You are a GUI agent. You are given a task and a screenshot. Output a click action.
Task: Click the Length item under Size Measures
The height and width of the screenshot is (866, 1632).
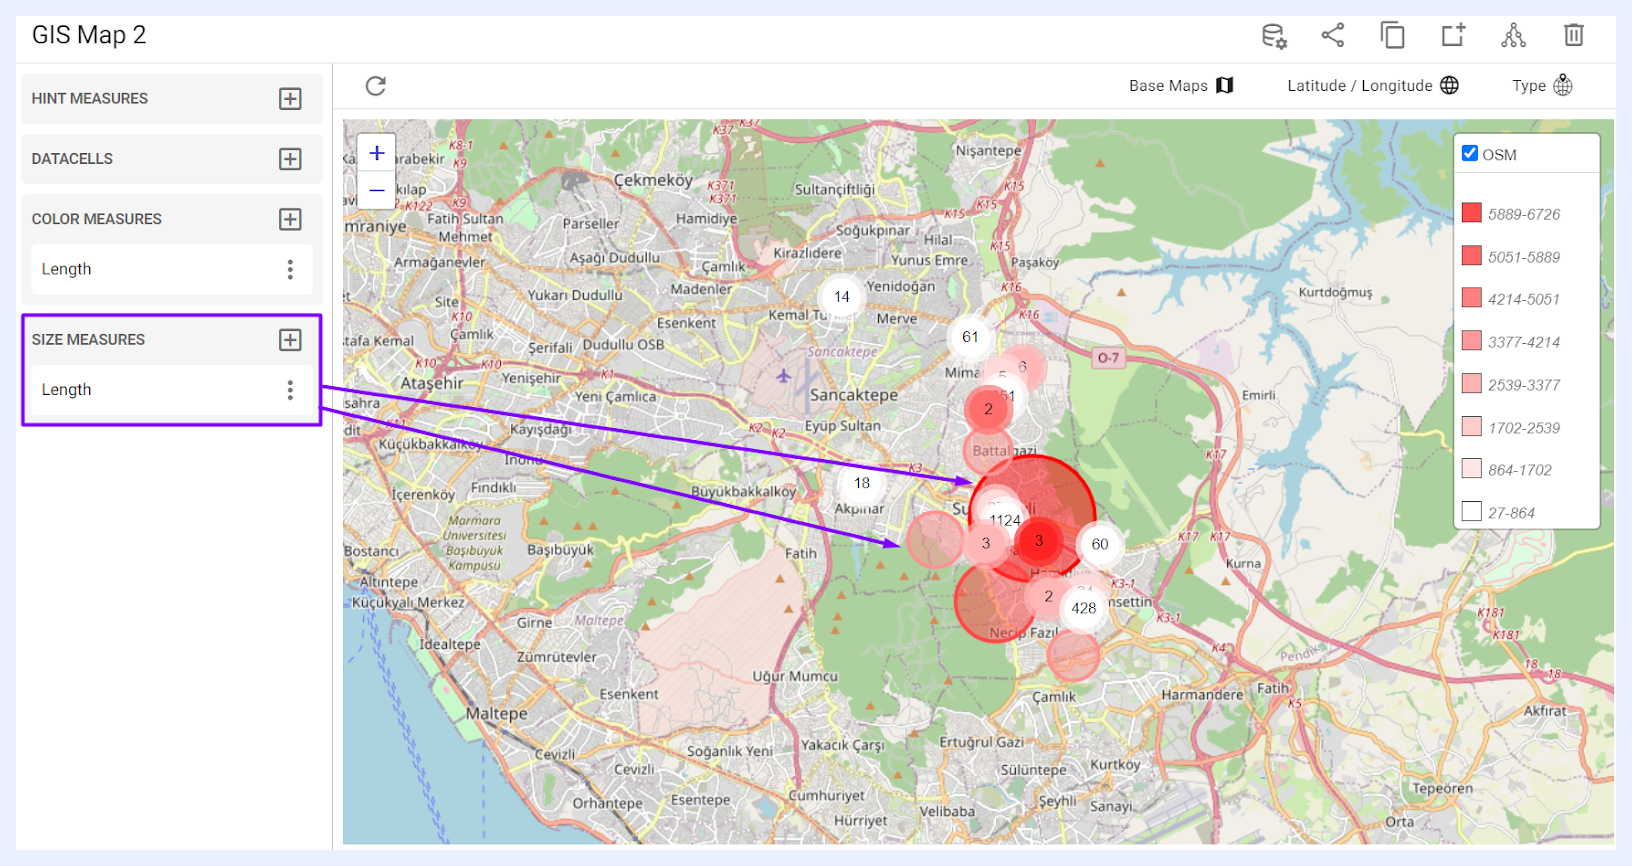(x=172, y=390)
